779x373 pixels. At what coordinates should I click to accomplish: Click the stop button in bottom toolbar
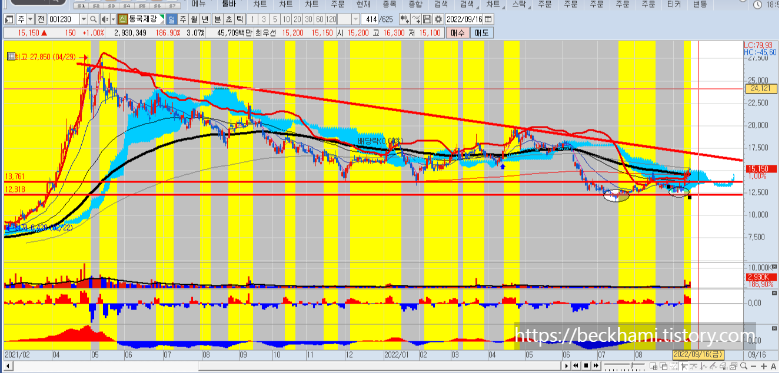pos(586,366)
